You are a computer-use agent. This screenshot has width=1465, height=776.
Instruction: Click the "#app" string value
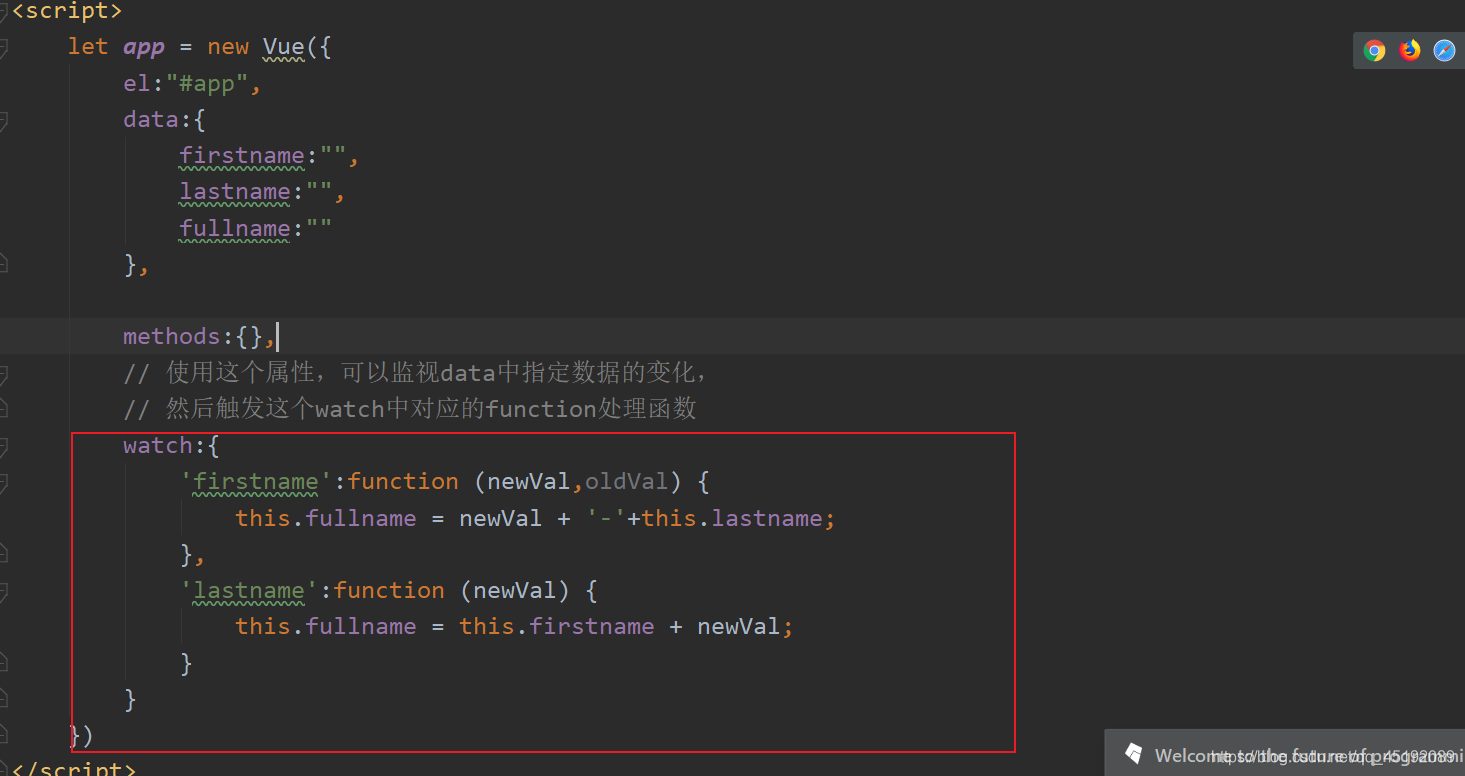click(x=207, y=84)
